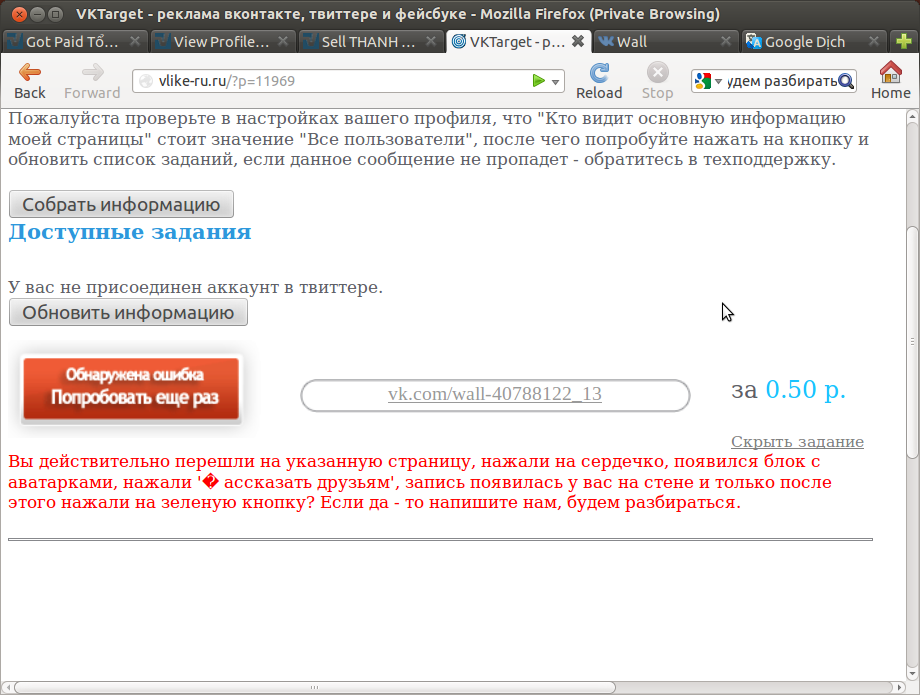Click the Скрыть задание link

pyautogui.click(x=797, y=442)
